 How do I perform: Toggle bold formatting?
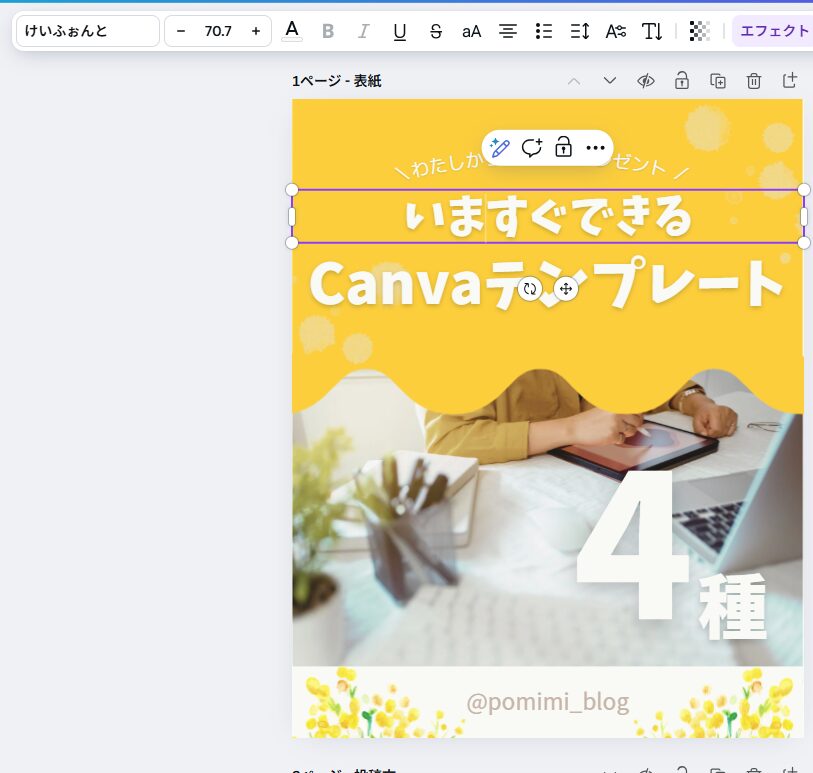tap(328, 32)
